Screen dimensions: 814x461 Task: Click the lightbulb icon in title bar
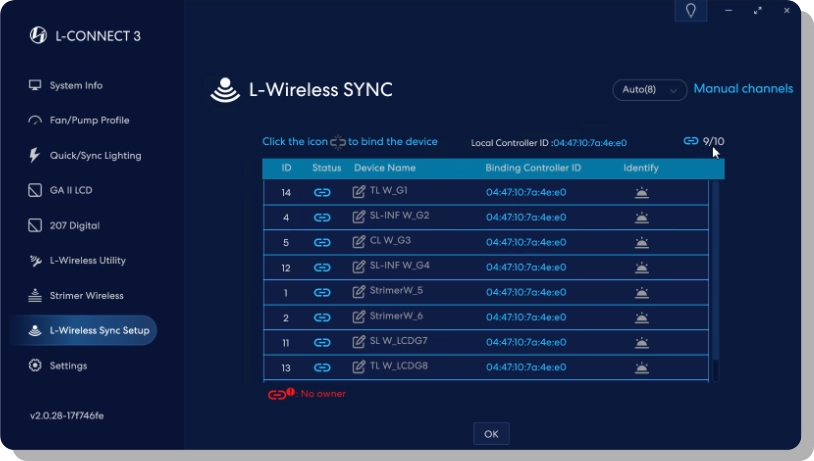click(x=690, y=10)
